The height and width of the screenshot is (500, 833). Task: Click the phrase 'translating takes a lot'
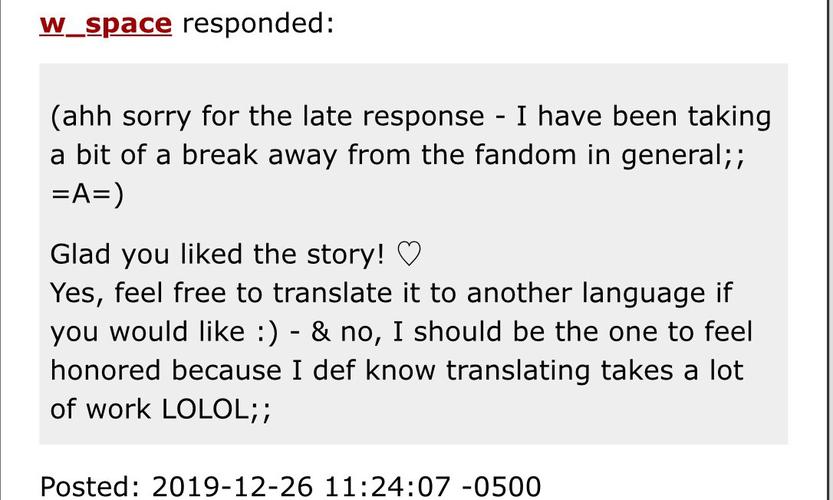(594, 371)
